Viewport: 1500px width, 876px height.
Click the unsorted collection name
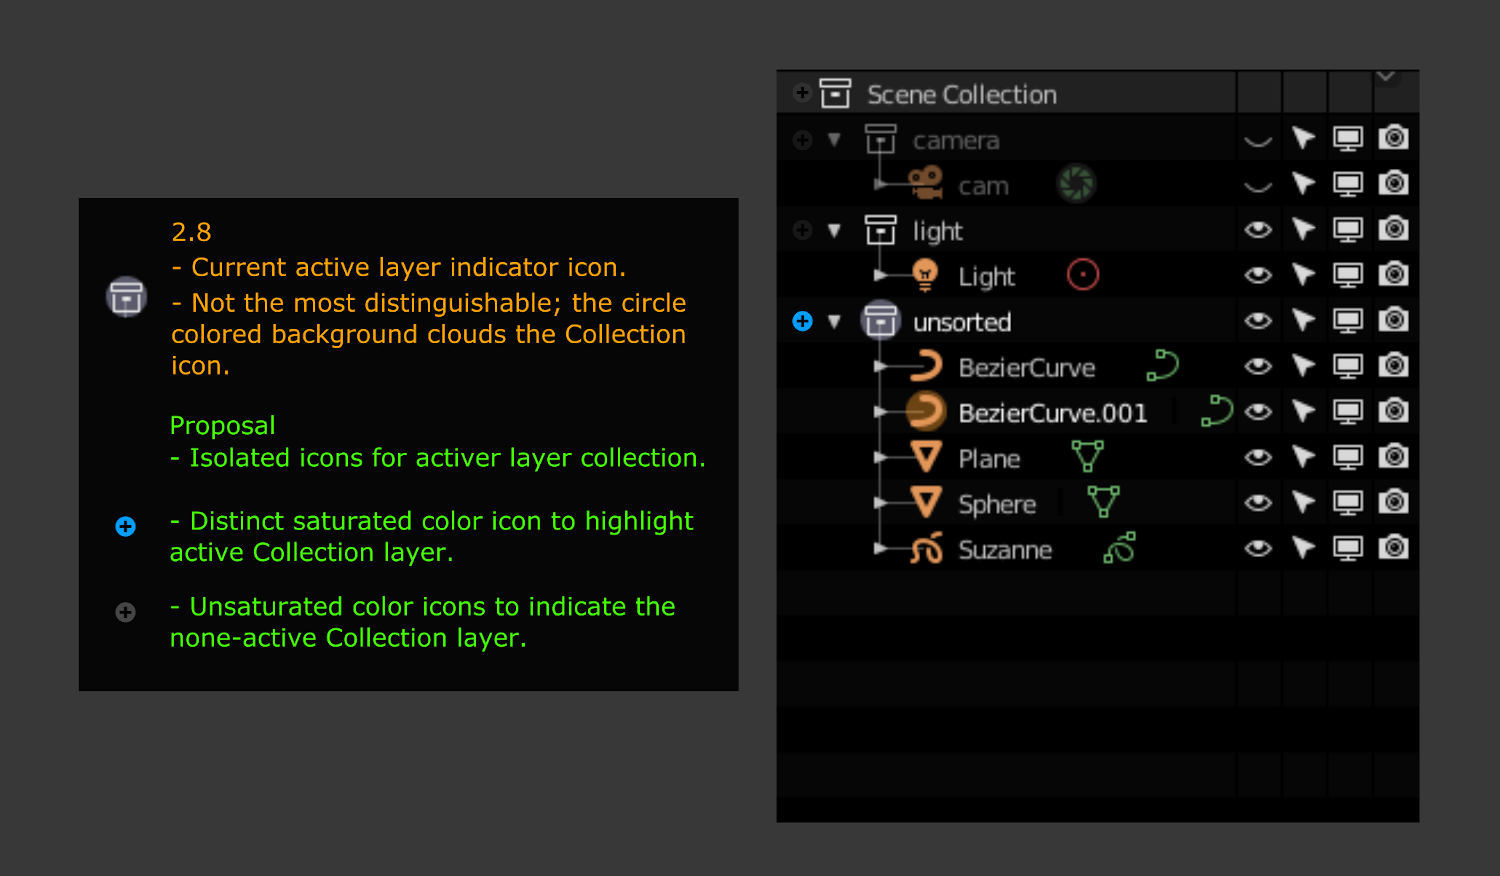[962, 322]
